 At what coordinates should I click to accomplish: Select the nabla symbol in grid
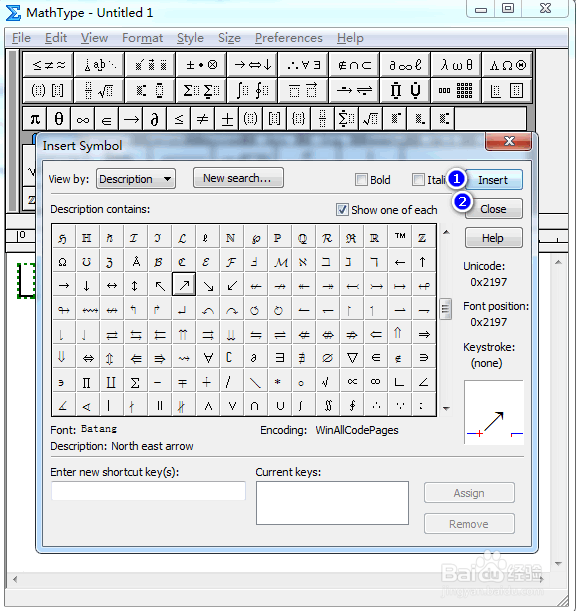(x=352, y=358)
